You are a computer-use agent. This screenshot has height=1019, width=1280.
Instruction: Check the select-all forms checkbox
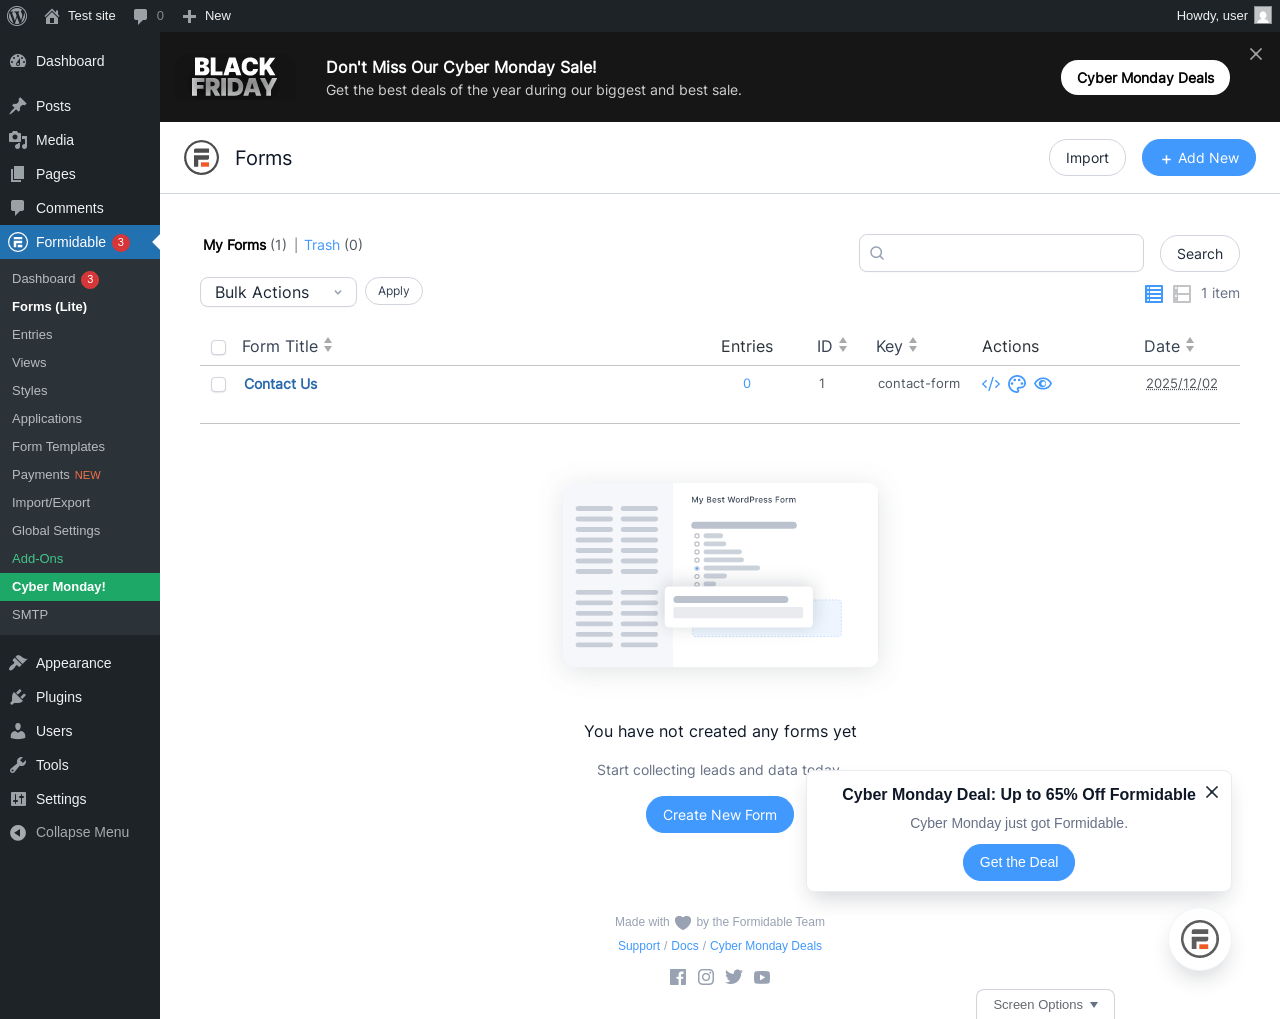pyautogui.click(x=218, y=347)
